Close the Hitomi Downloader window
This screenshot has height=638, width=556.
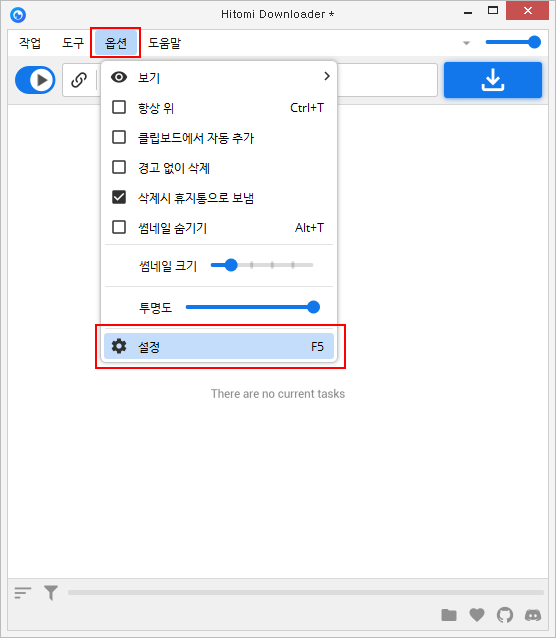[x=528, y=11]
